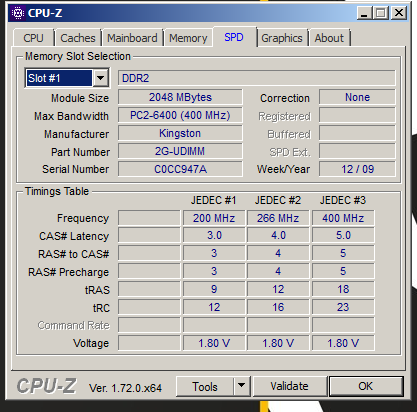Click the Kingston manufacturer value

point(180,133)
